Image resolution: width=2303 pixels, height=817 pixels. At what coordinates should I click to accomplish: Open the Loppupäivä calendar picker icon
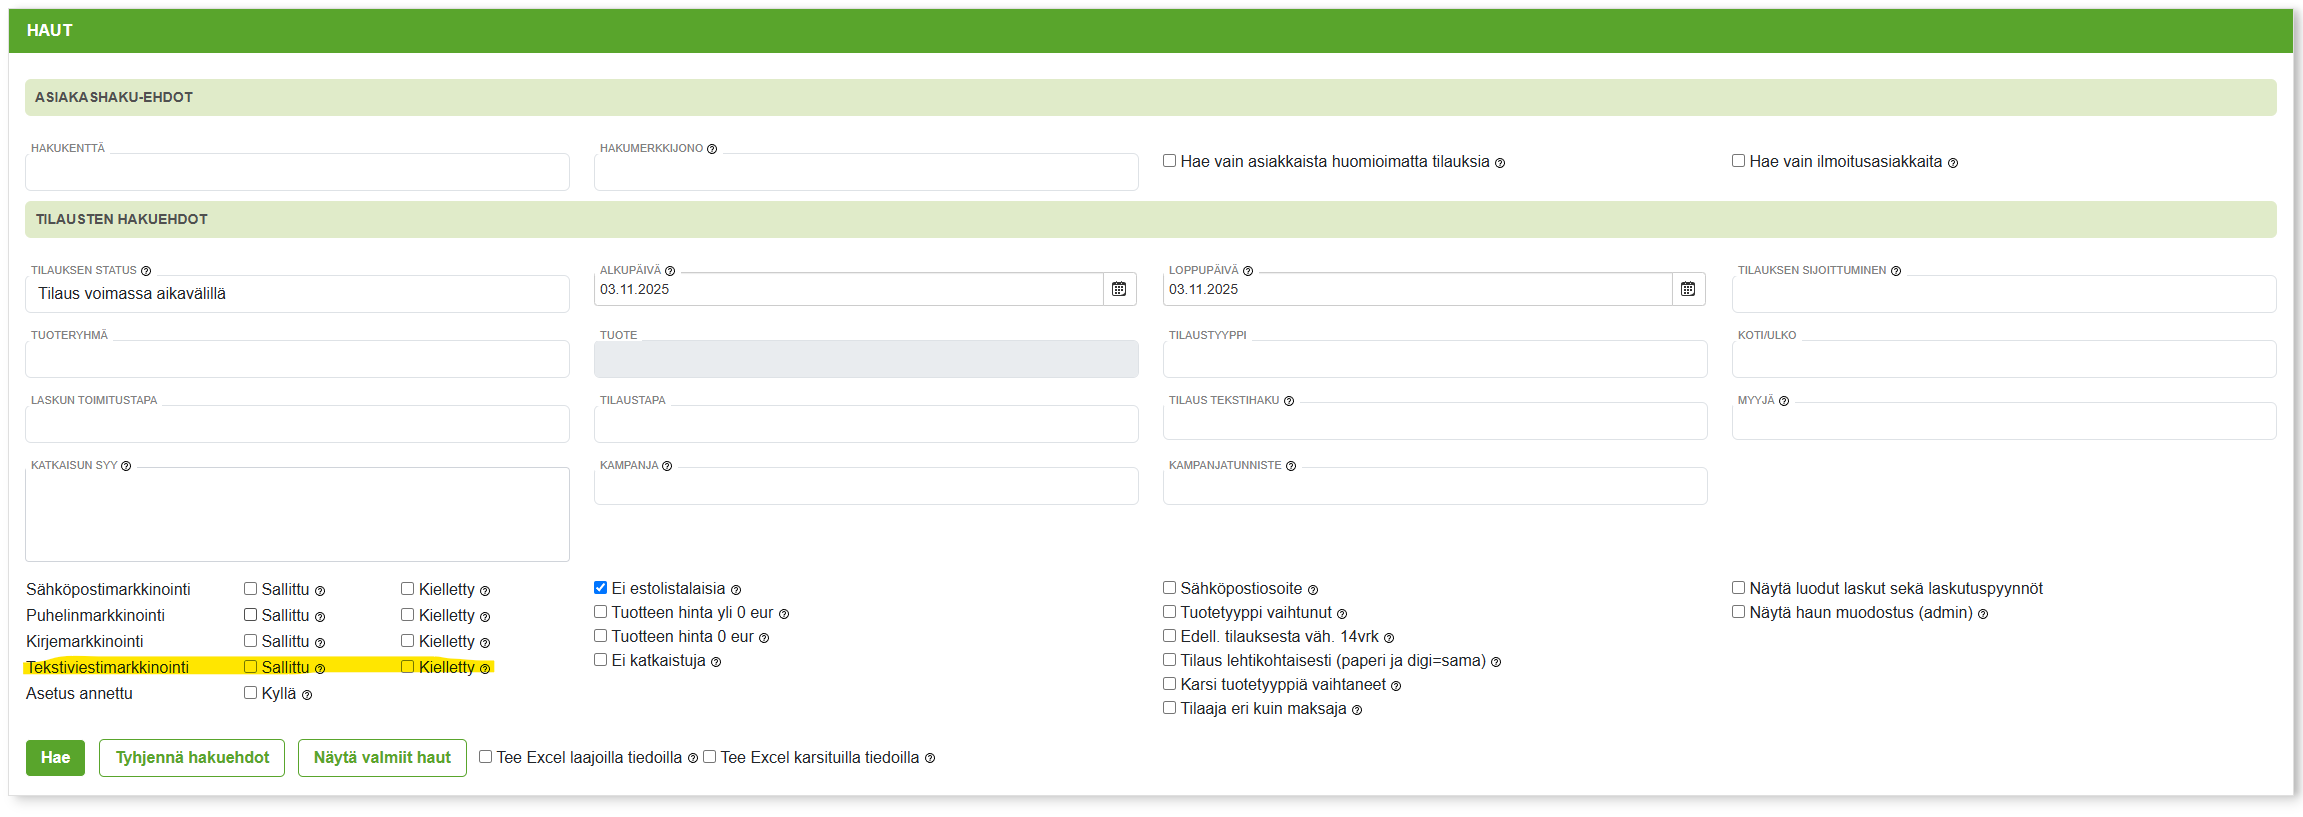pos(1688,289)
